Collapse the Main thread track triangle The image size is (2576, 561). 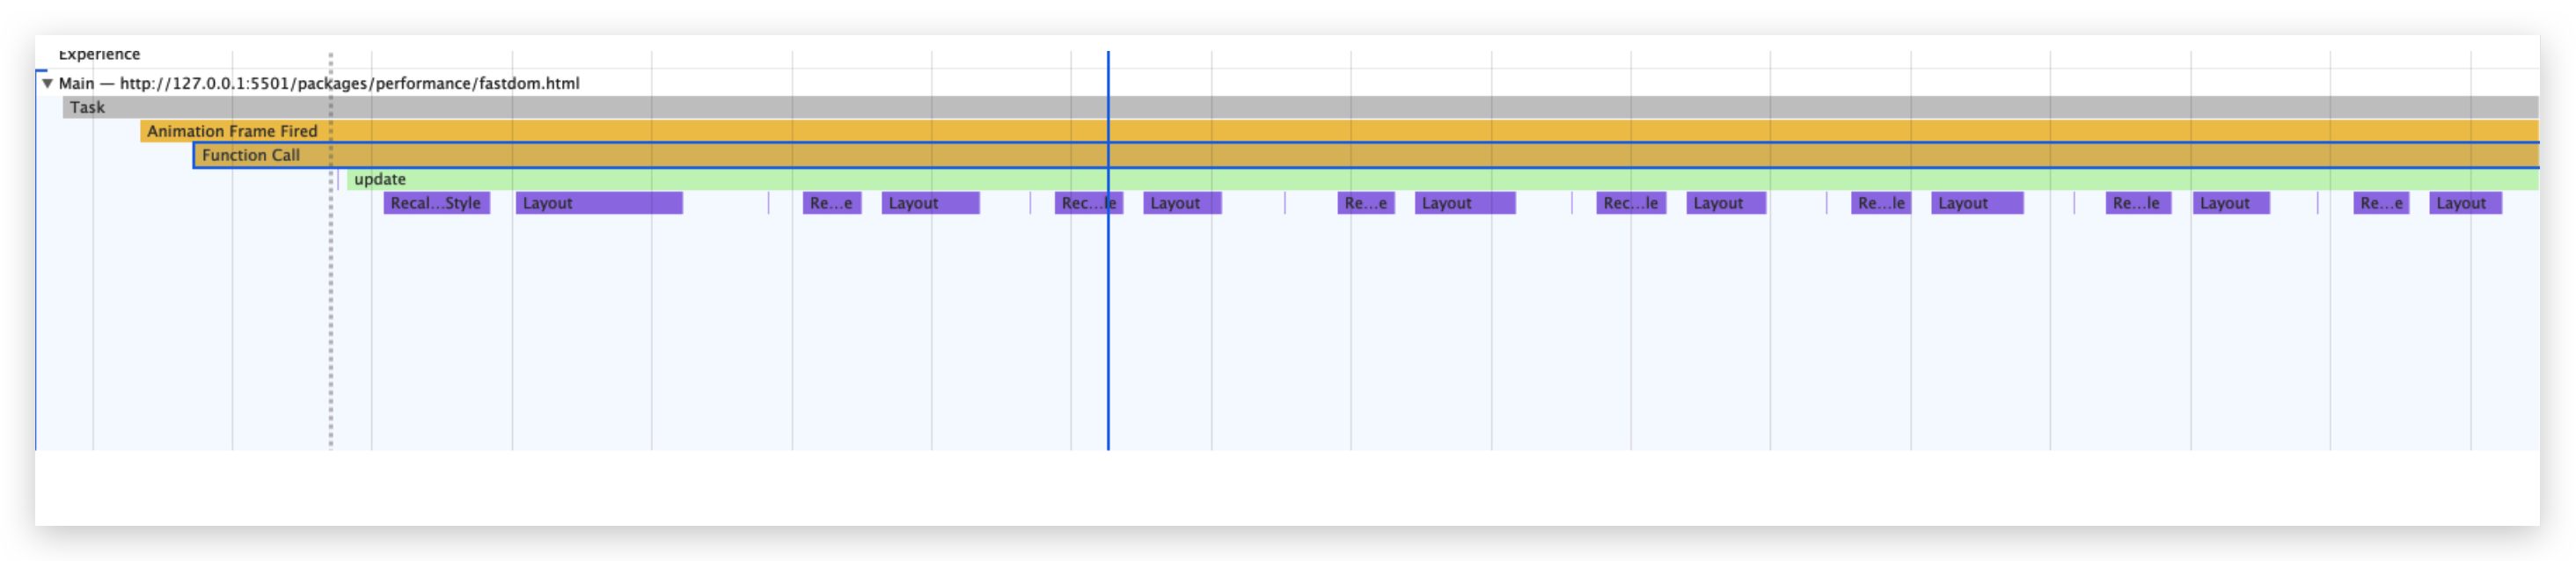pos(47,84)
